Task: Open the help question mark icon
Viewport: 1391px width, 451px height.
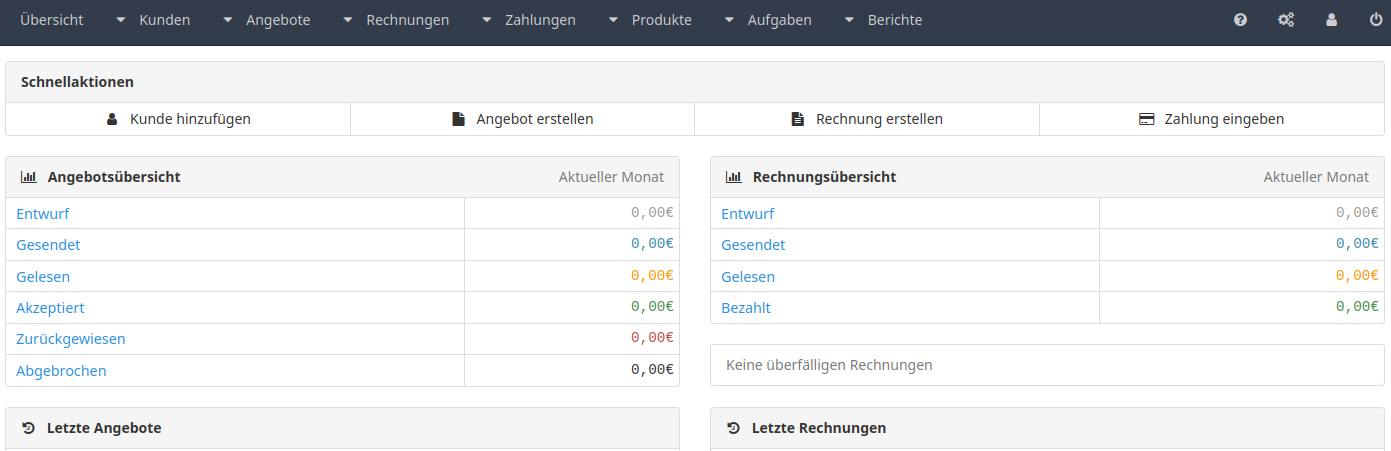Action: point(1240,20)
